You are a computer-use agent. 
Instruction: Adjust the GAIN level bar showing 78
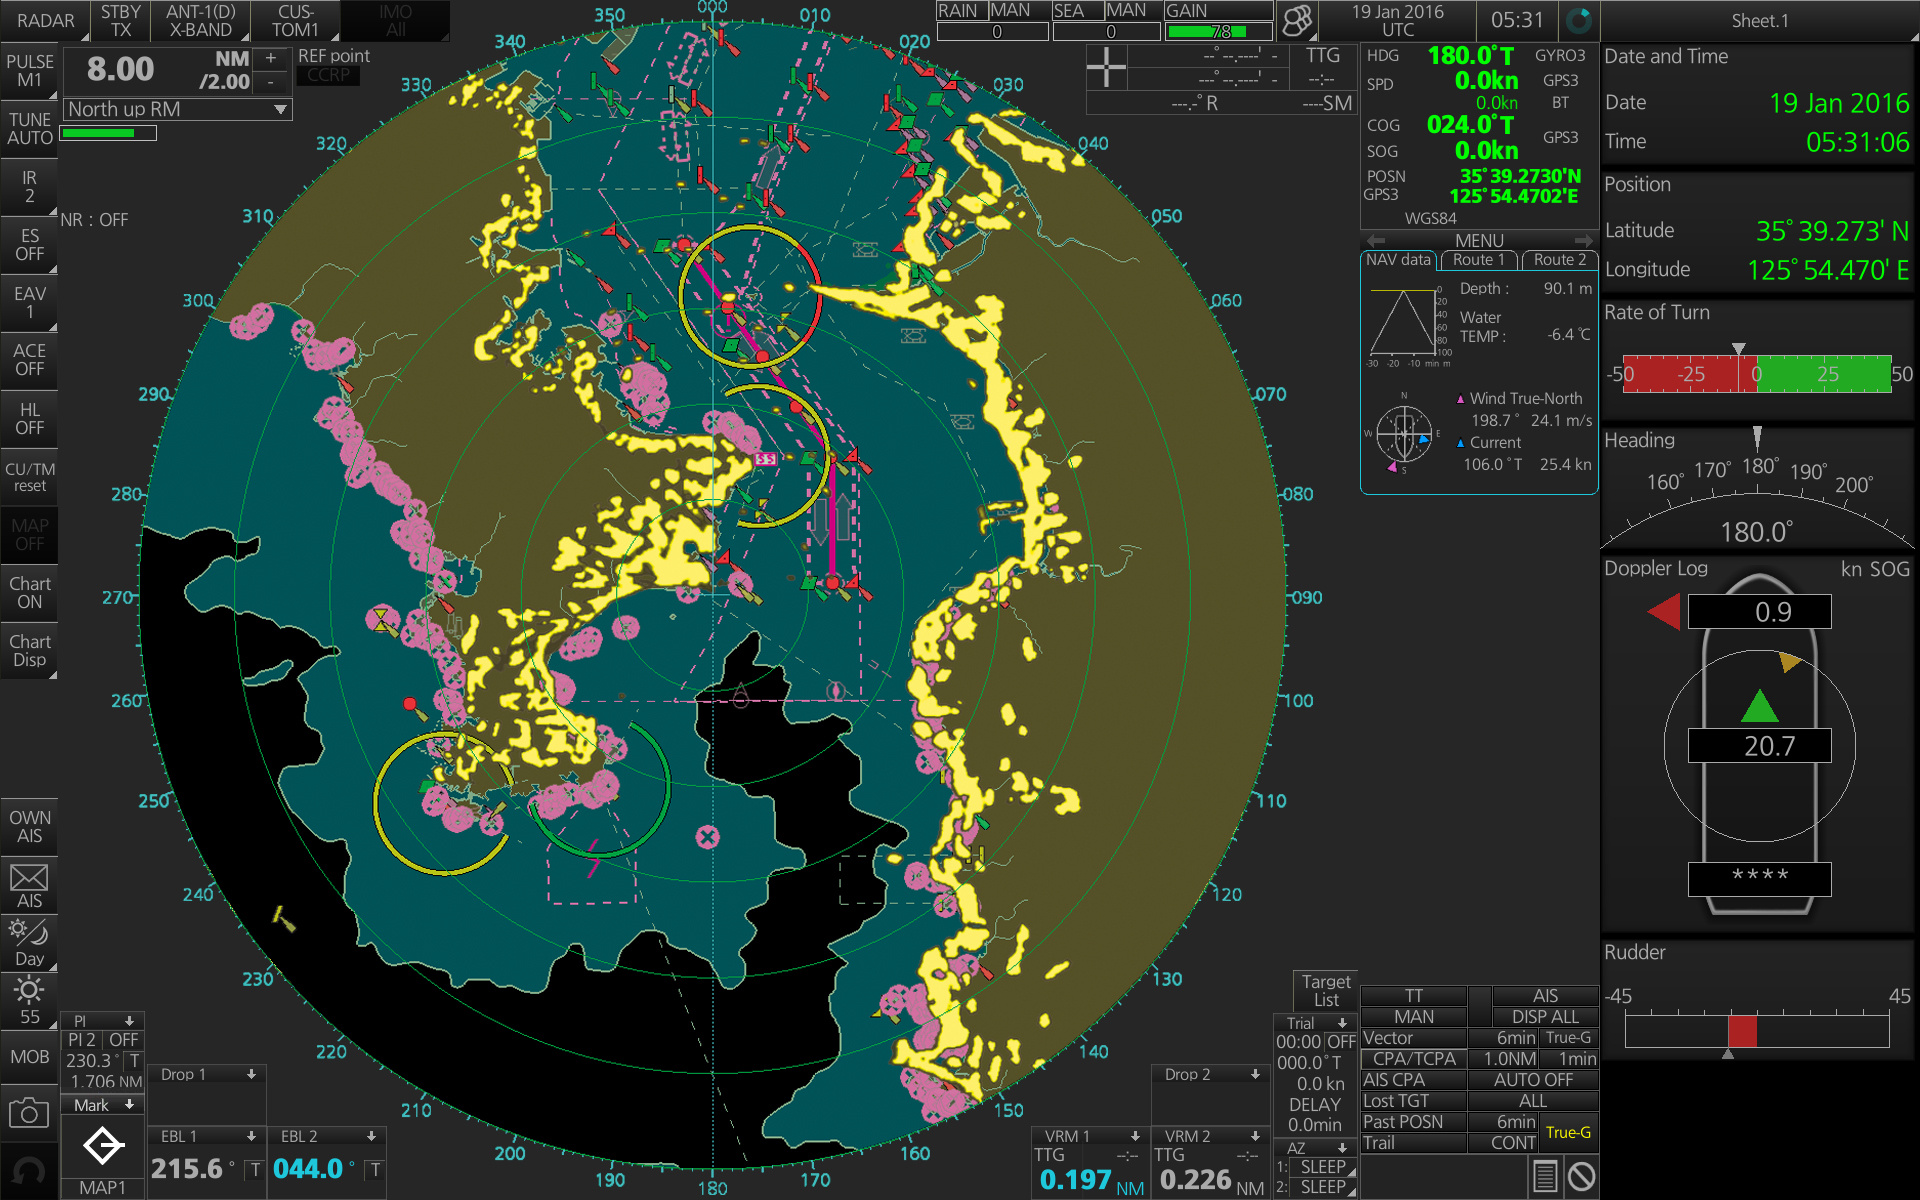(1218, 31)
